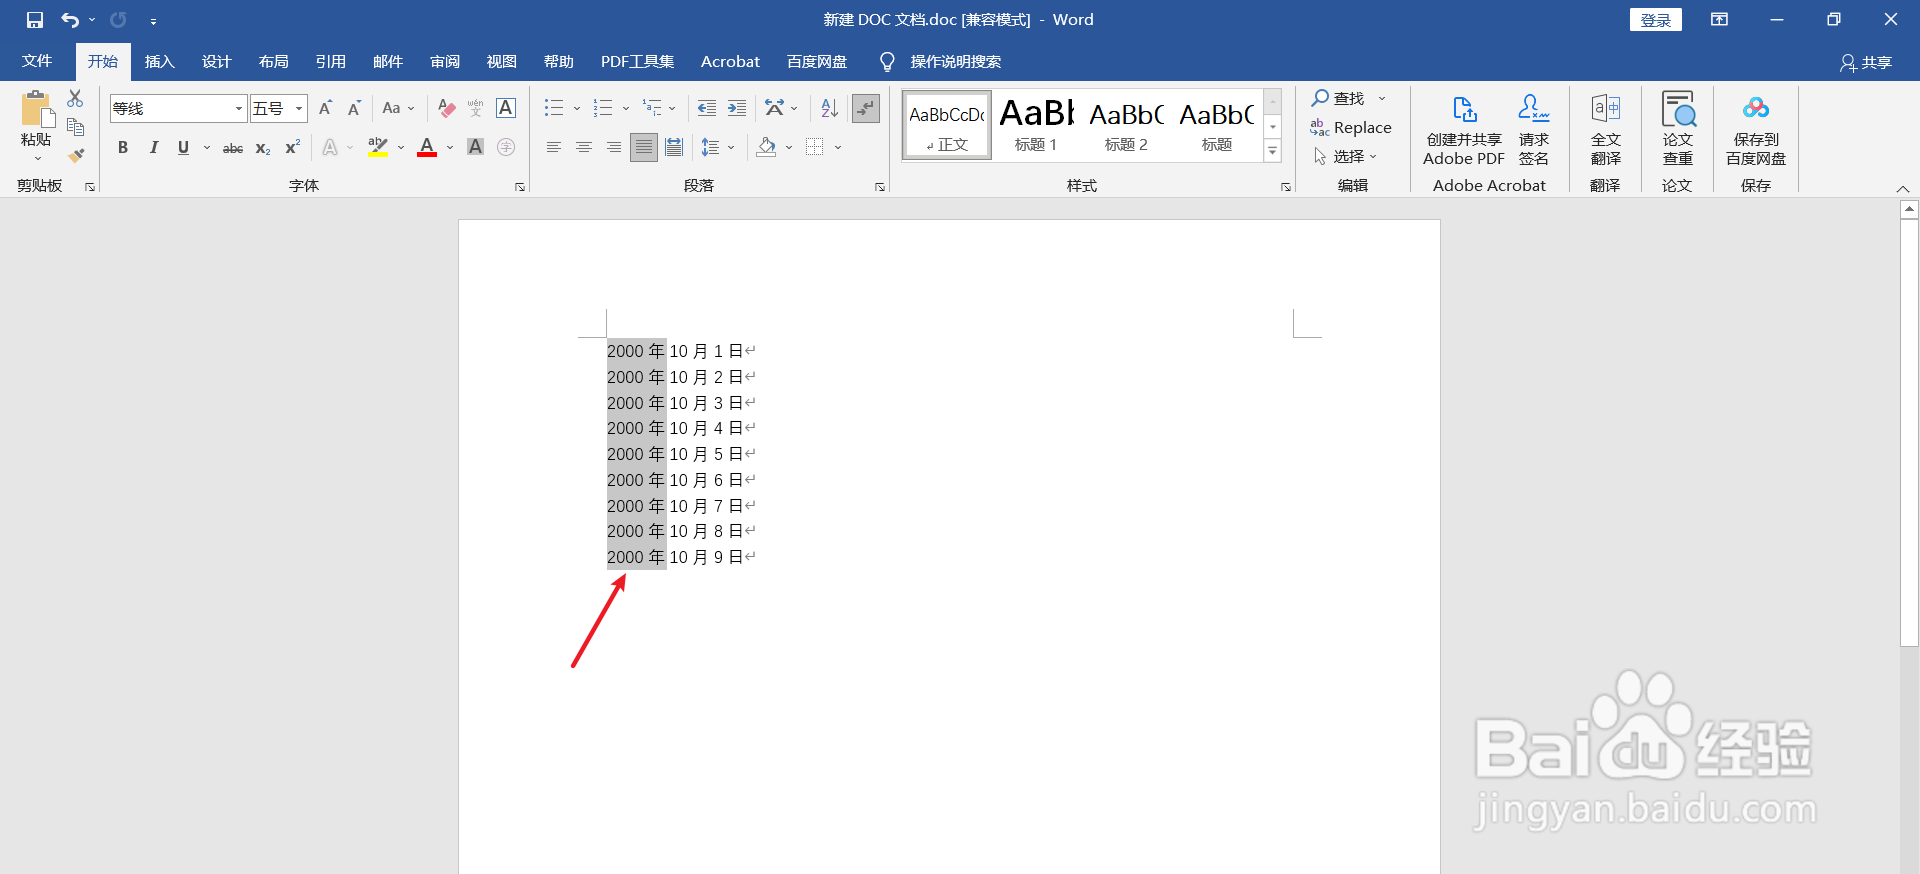Toggle underline formatting
This screenshot has height=874, width=1920.
183,147
